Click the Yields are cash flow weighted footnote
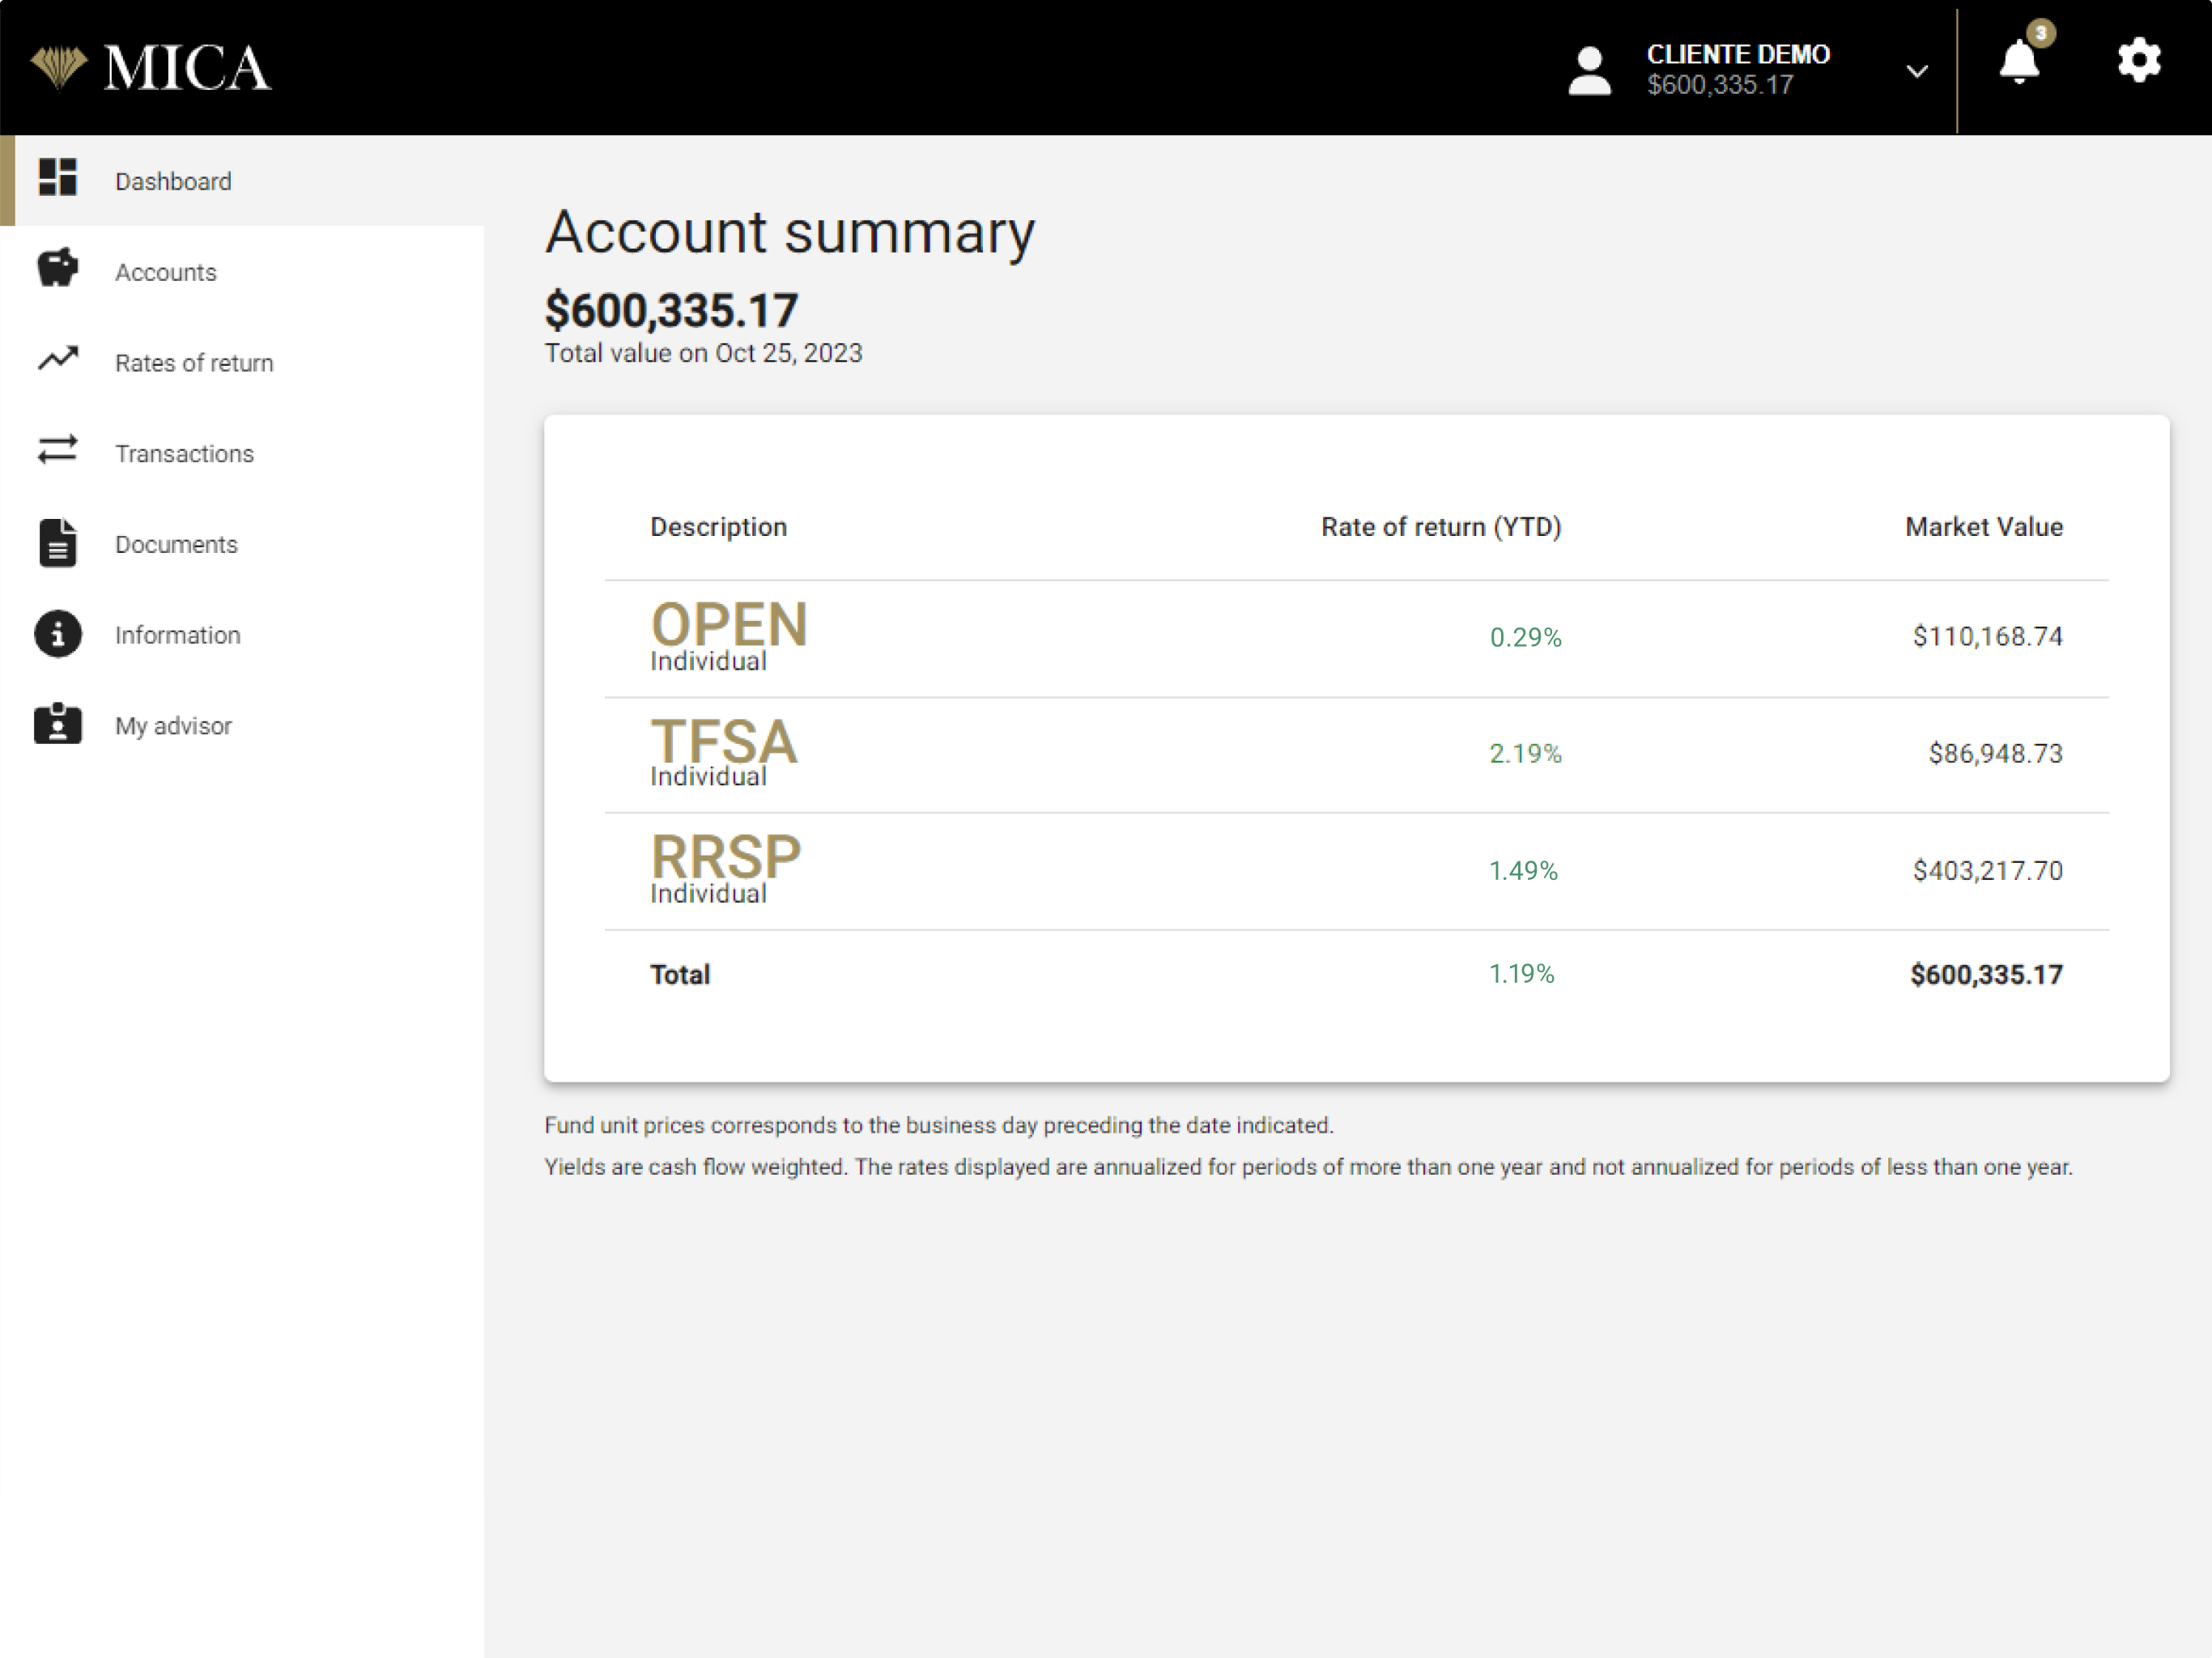The height and width of the screenshot is (1658, 2212). click(1309, 1167)
